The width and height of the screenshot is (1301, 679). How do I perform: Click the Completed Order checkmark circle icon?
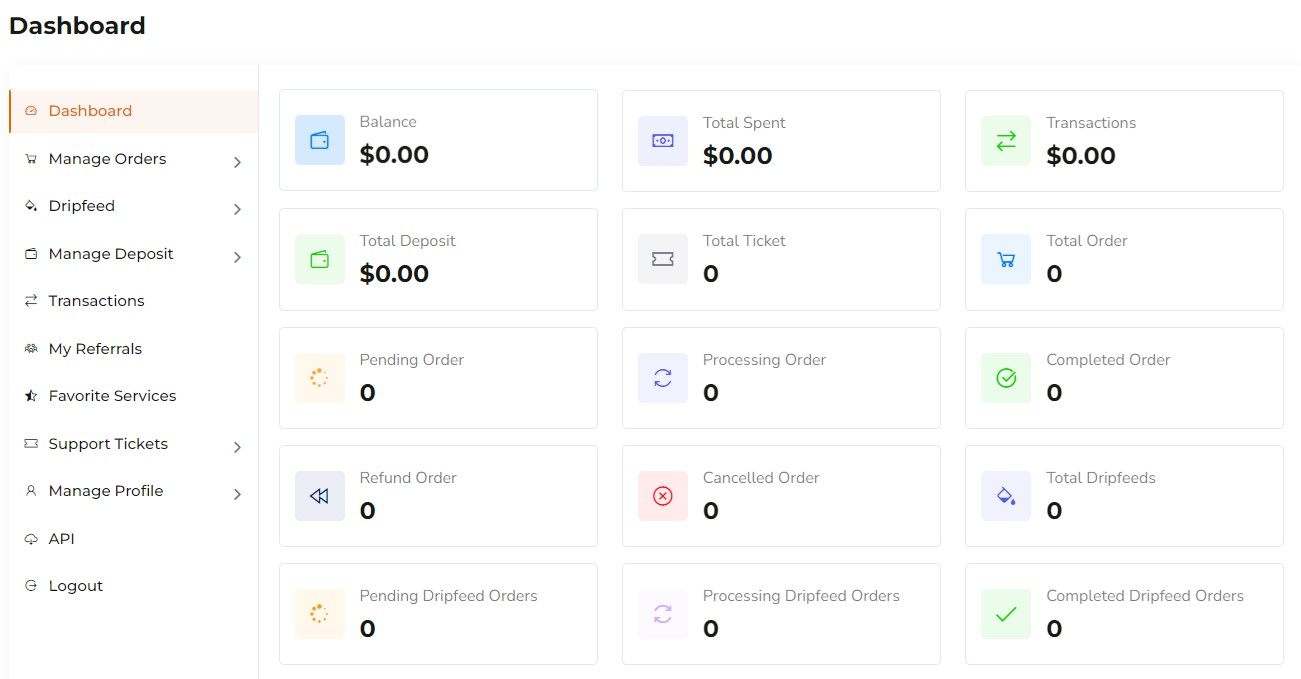tap(1006, 378)
